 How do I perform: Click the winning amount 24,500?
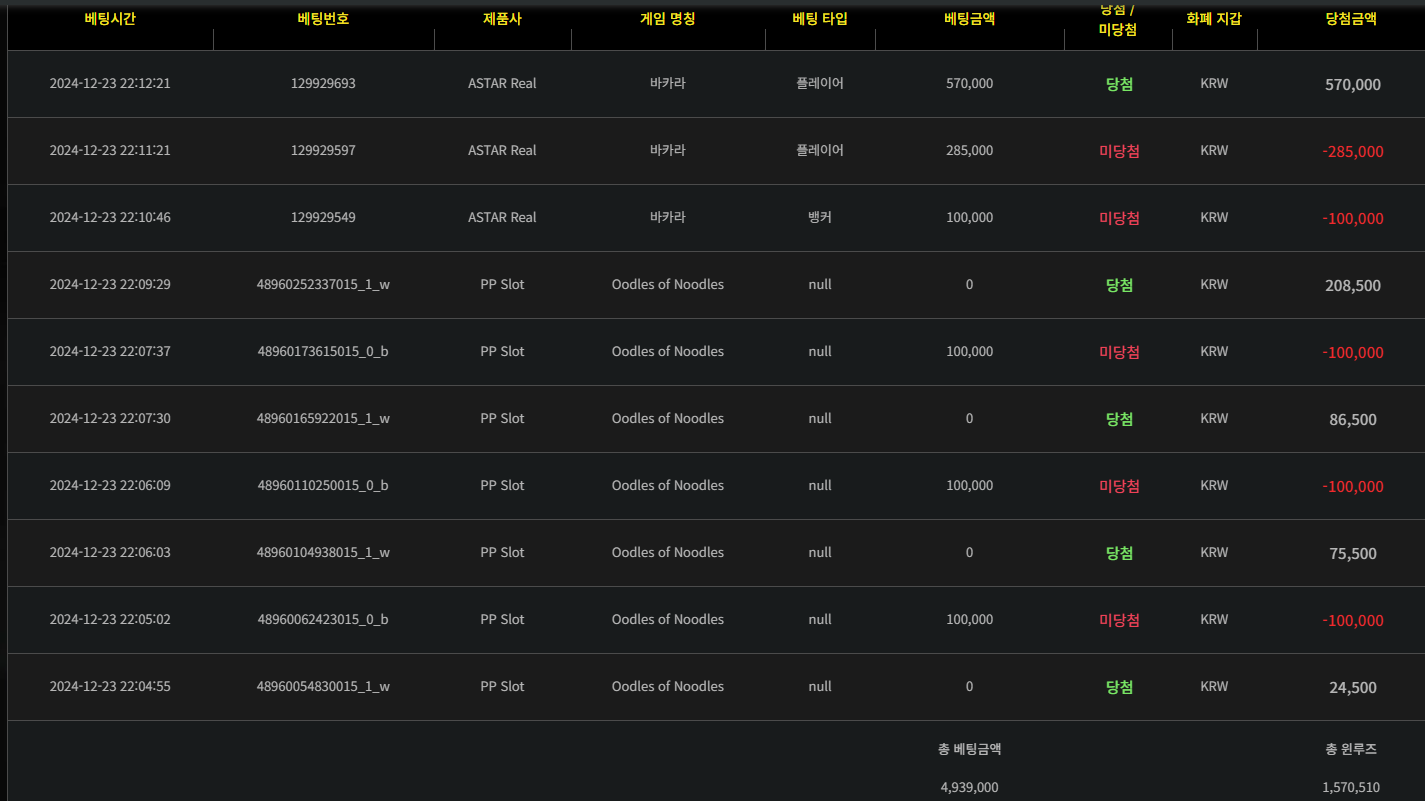click(x=1353, y=688)
